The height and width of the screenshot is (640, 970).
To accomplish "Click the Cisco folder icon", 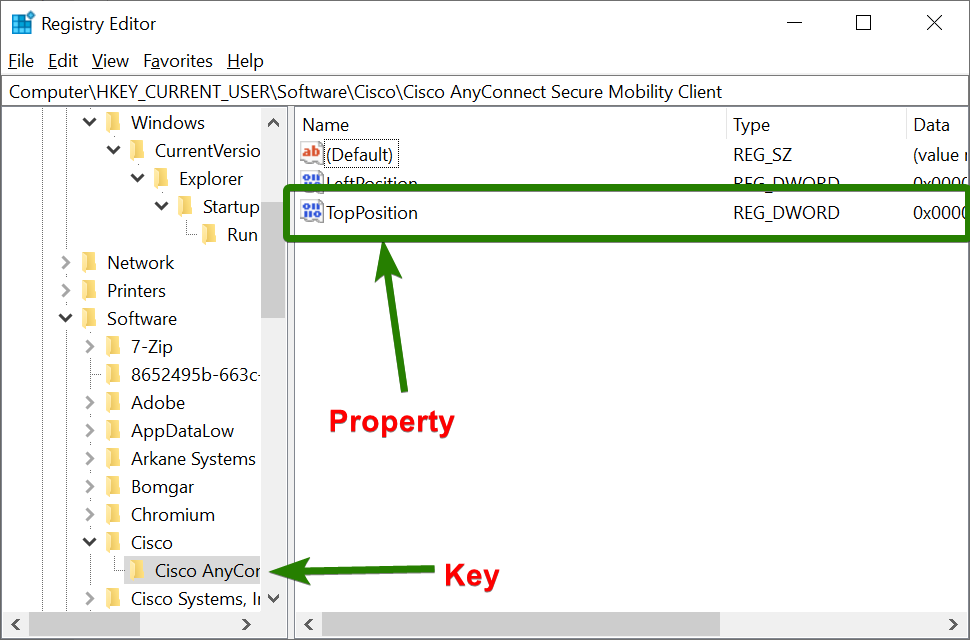I will 113,542.
